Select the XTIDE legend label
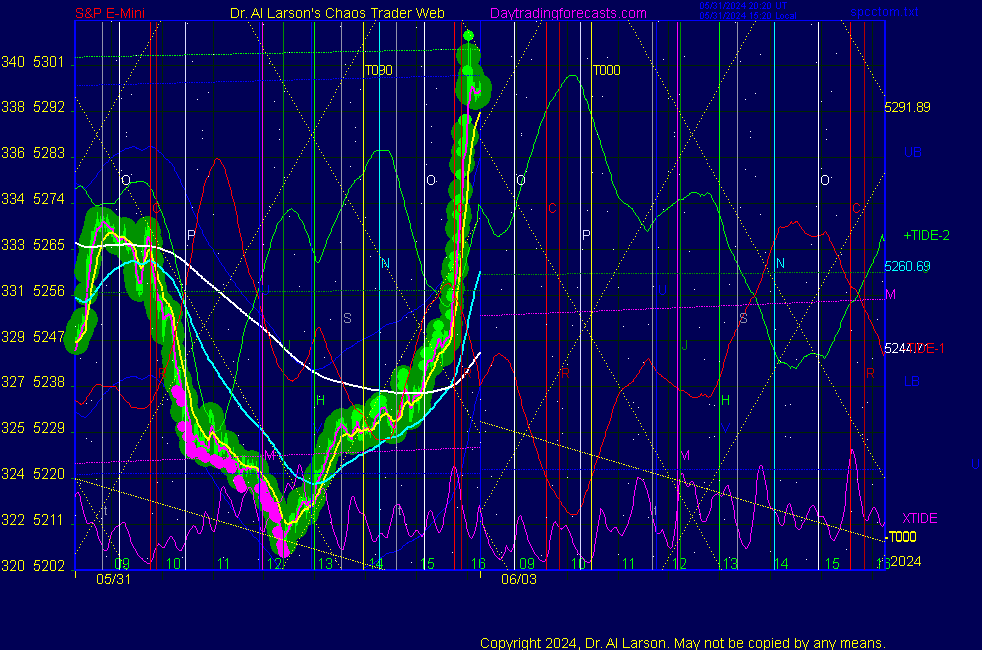This screenshot has width=982, height=650. (919, 518)
